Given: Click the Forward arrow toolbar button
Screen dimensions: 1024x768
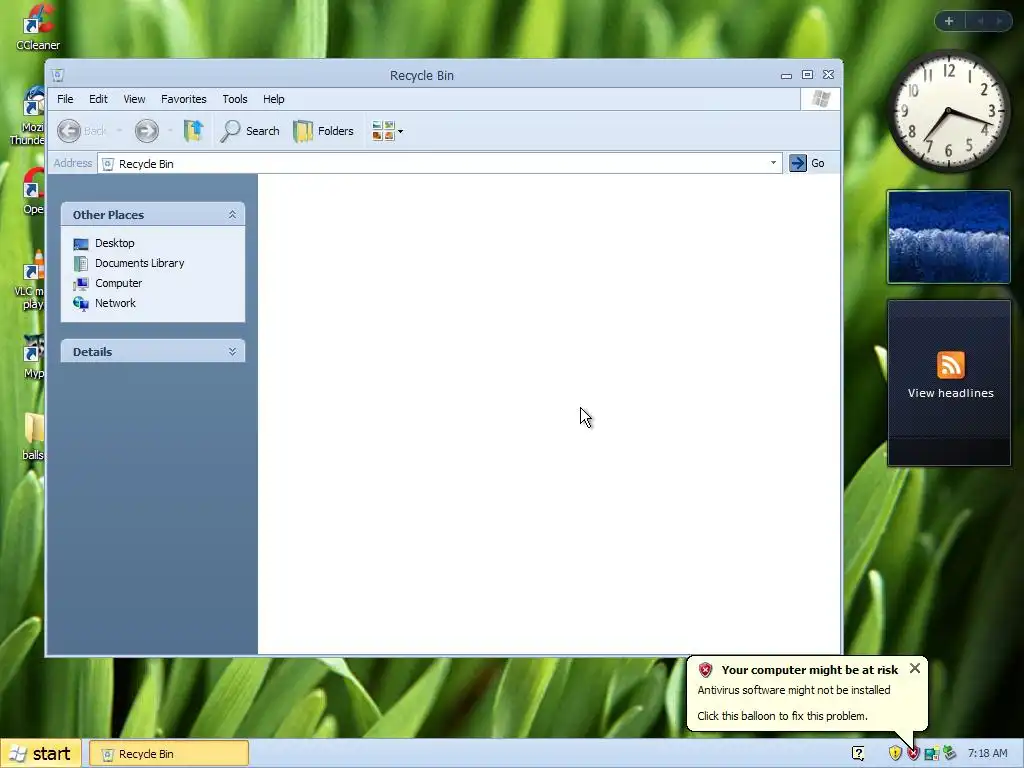Looking at the screenshot, I should pos(146,131).
